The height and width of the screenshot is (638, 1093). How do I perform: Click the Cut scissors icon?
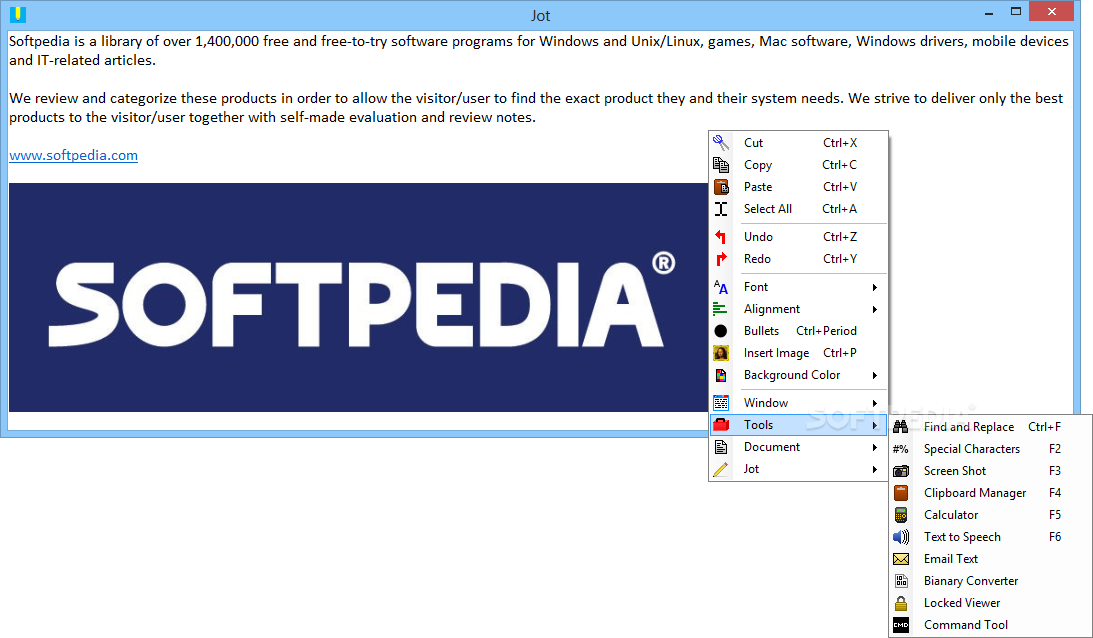(x=721, y=143)
